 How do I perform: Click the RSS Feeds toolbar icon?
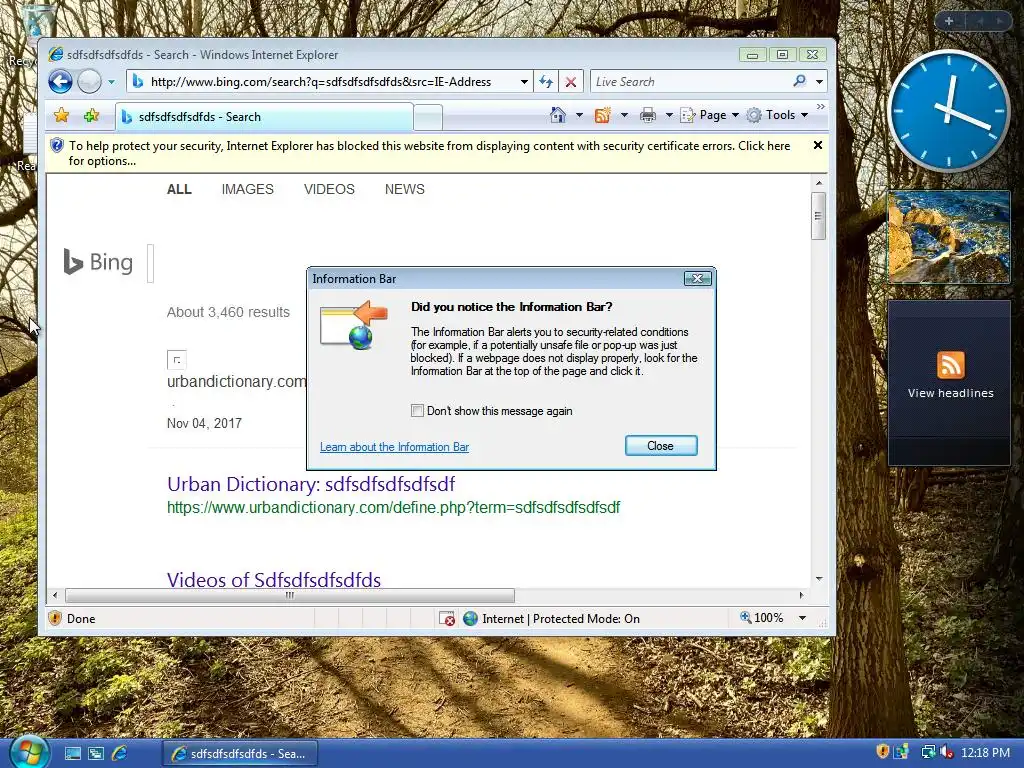coord(602,115)
